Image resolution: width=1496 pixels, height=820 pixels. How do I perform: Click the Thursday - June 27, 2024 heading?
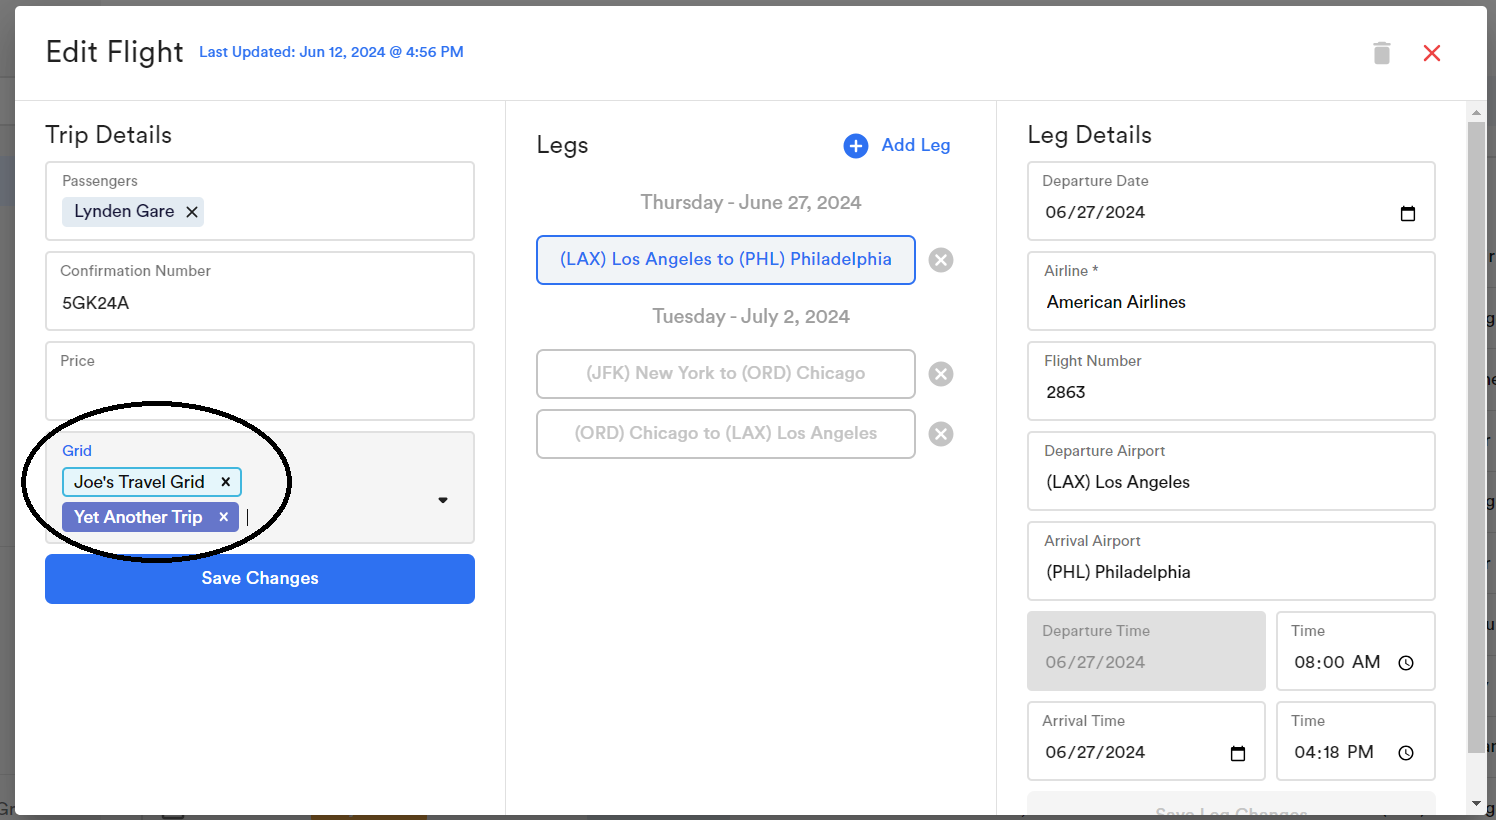751,202
